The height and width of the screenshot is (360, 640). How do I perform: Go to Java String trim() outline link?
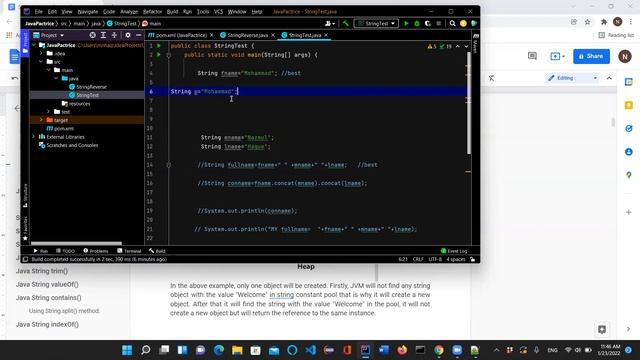click(42, 271)
